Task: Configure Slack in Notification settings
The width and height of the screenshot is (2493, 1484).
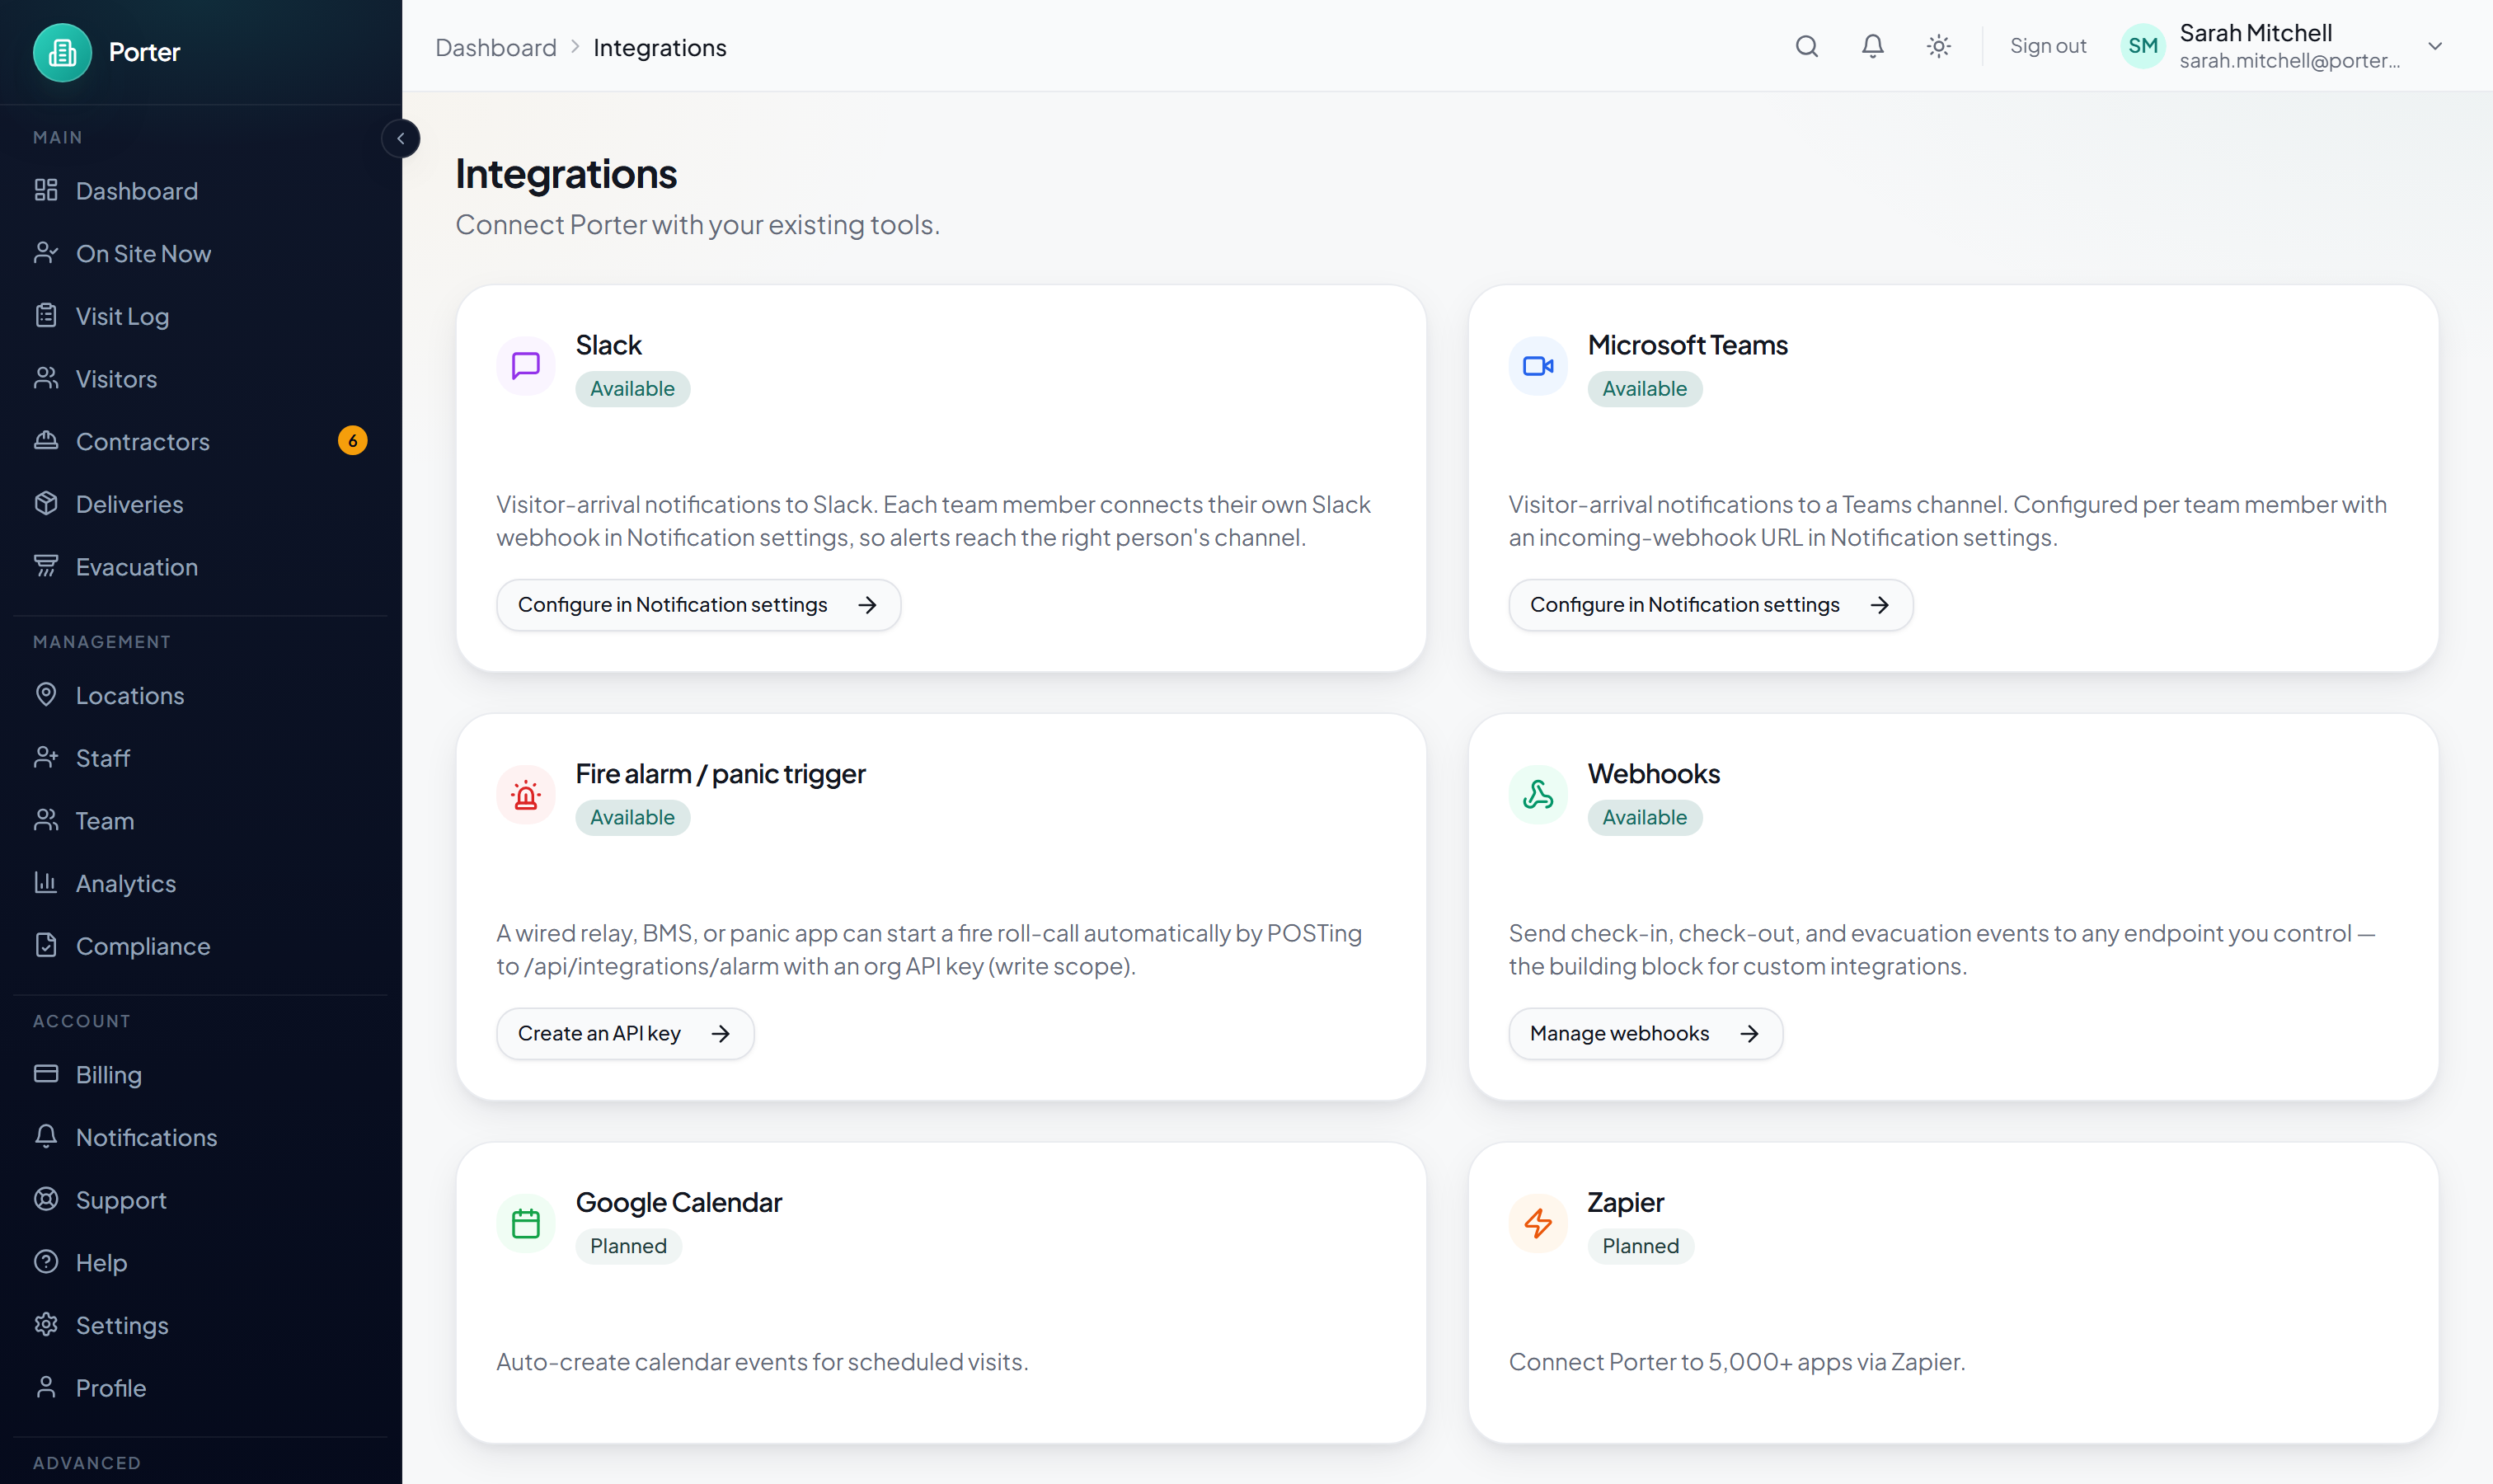Action: click(698, 605)
